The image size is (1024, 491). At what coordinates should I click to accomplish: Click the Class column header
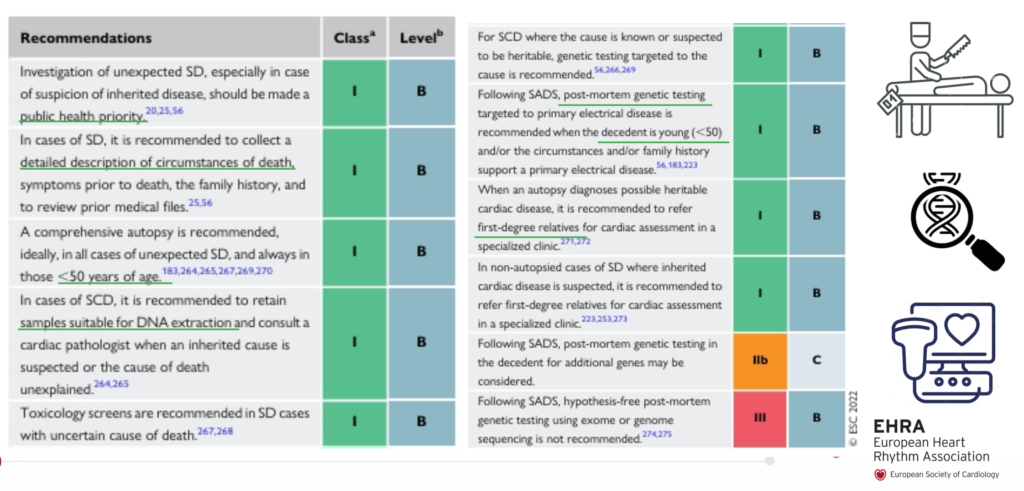click(x=355, y=38)
